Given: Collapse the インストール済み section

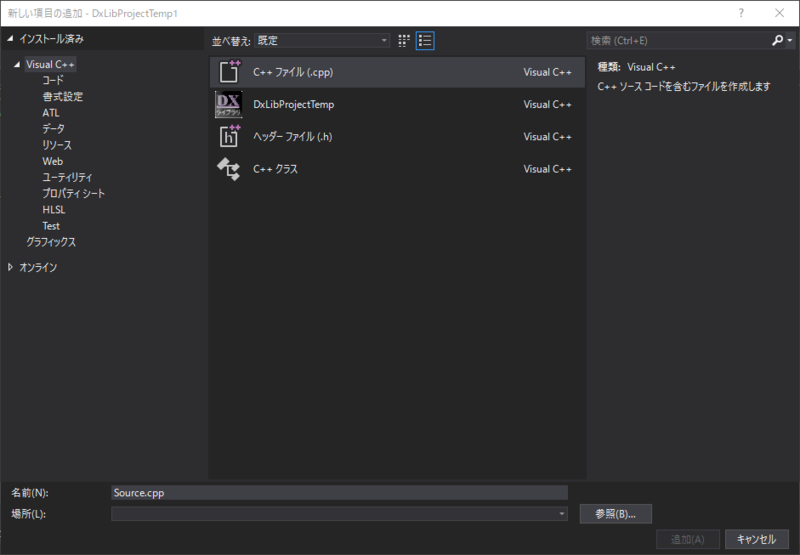Looking at the screenshot, I should pos(10,39).
